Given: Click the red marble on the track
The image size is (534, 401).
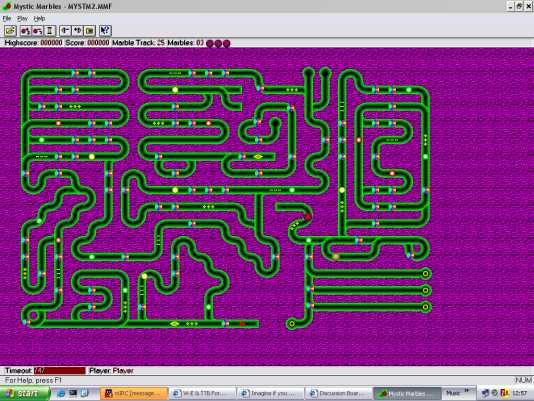Looking at the screenshot, I should pyautogui.click(x=308, y=217).
